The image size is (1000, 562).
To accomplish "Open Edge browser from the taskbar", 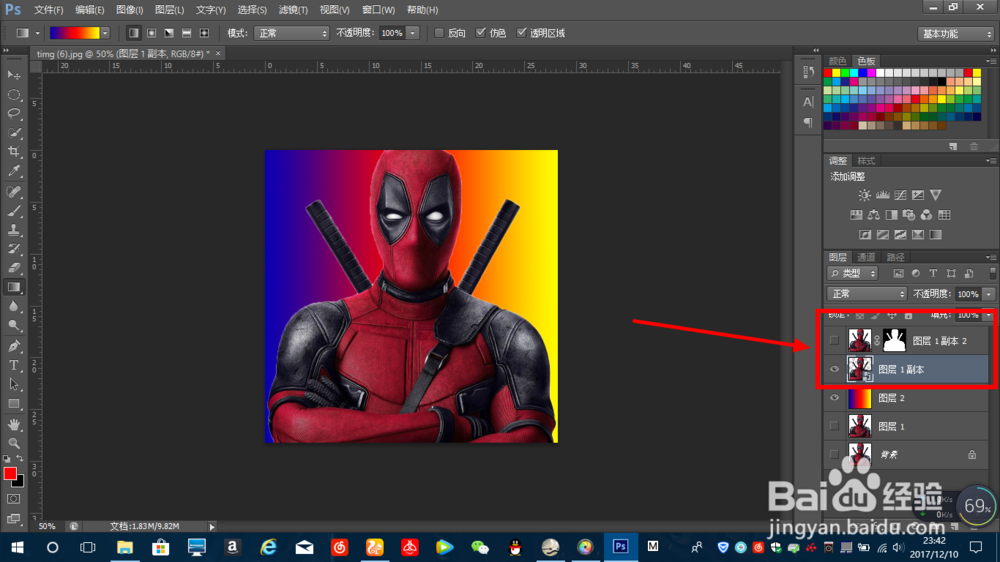I will (268, 547).
